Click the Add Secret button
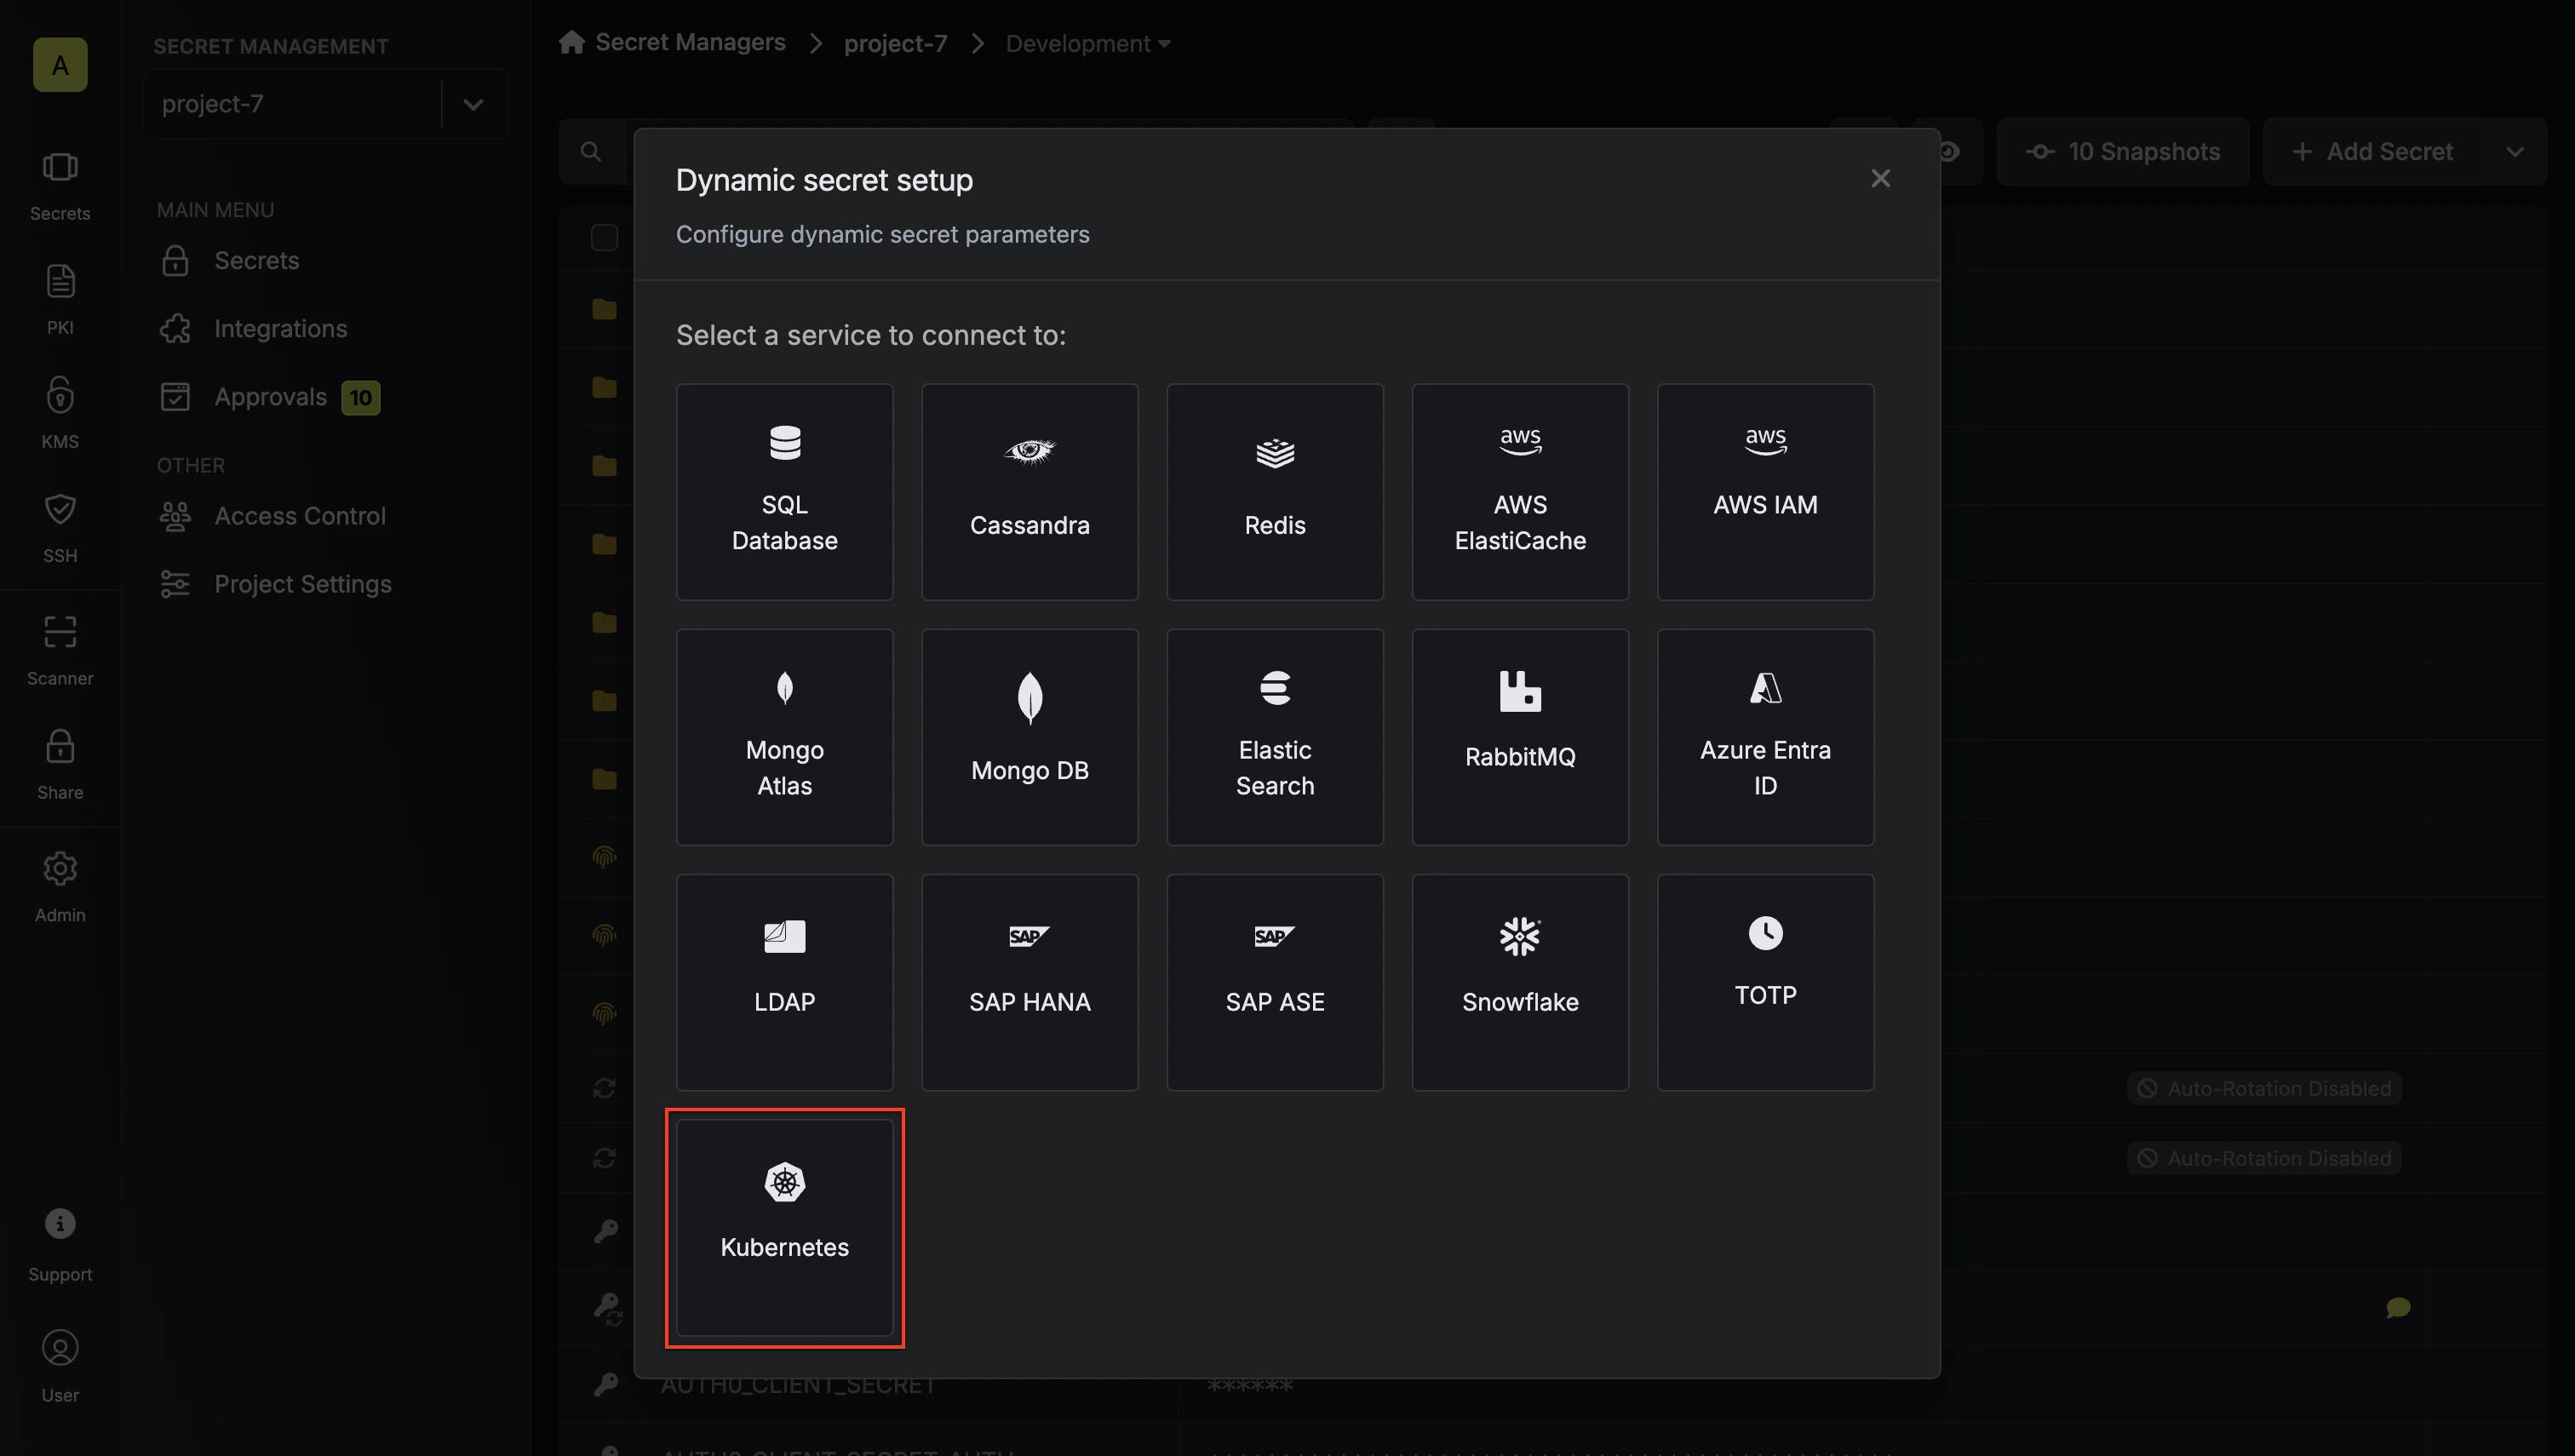Screen dimensions: 2575x1456 coord(2373,152)
